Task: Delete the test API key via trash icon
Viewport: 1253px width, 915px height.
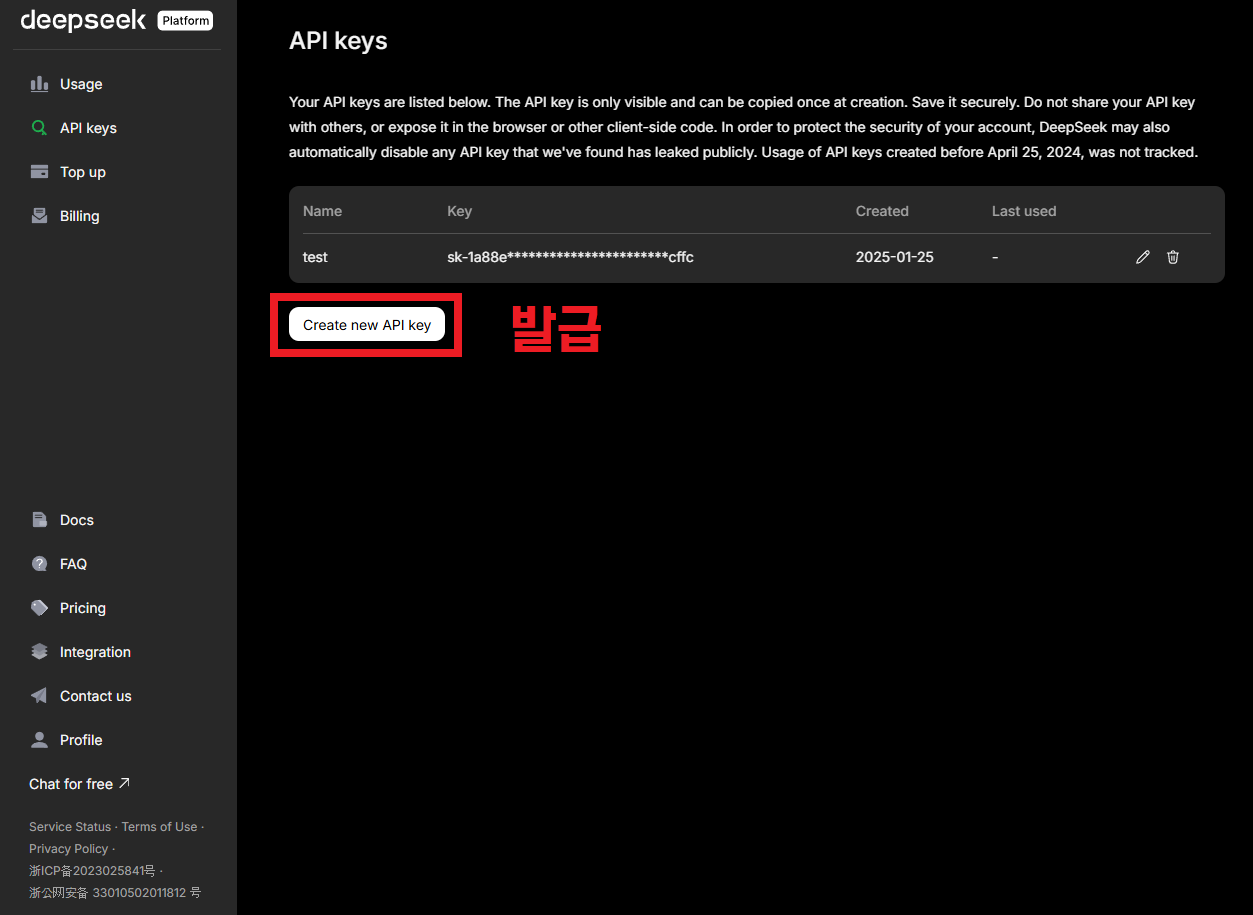Action: 1173,257
